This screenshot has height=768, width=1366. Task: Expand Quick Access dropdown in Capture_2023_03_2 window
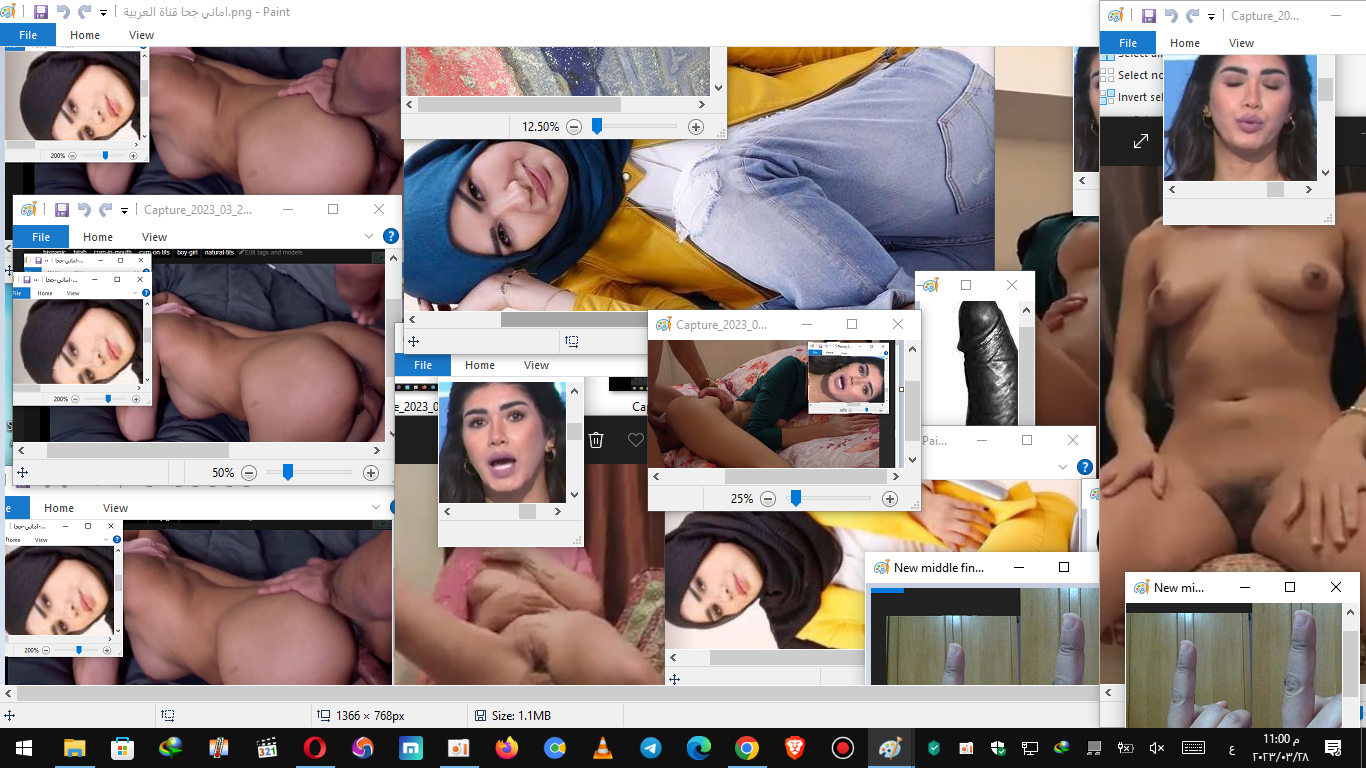point(125,210)
